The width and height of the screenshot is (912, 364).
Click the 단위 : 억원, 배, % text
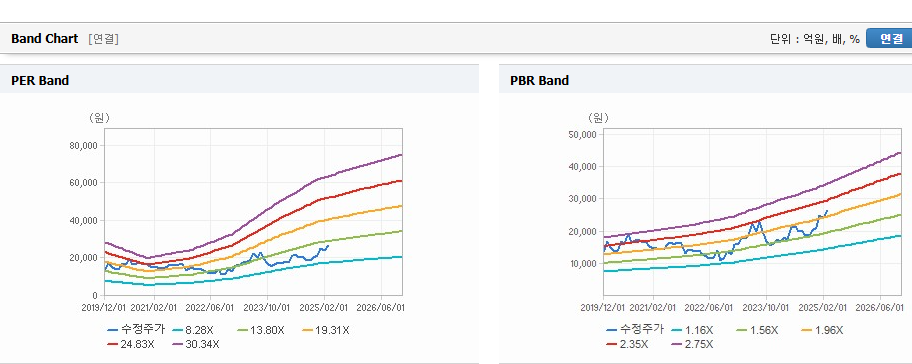pos(814,39)
